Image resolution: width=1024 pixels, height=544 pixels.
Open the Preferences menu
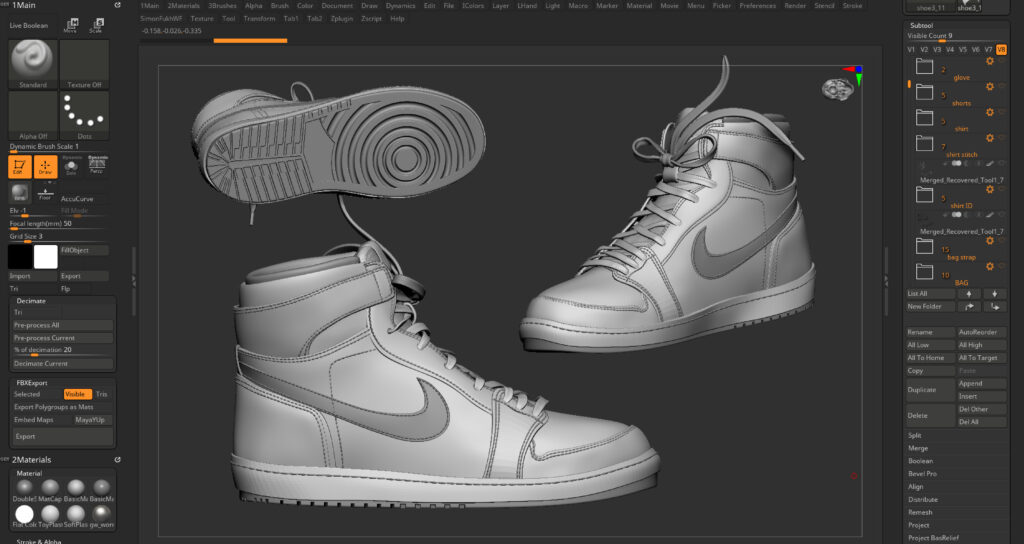758,5
